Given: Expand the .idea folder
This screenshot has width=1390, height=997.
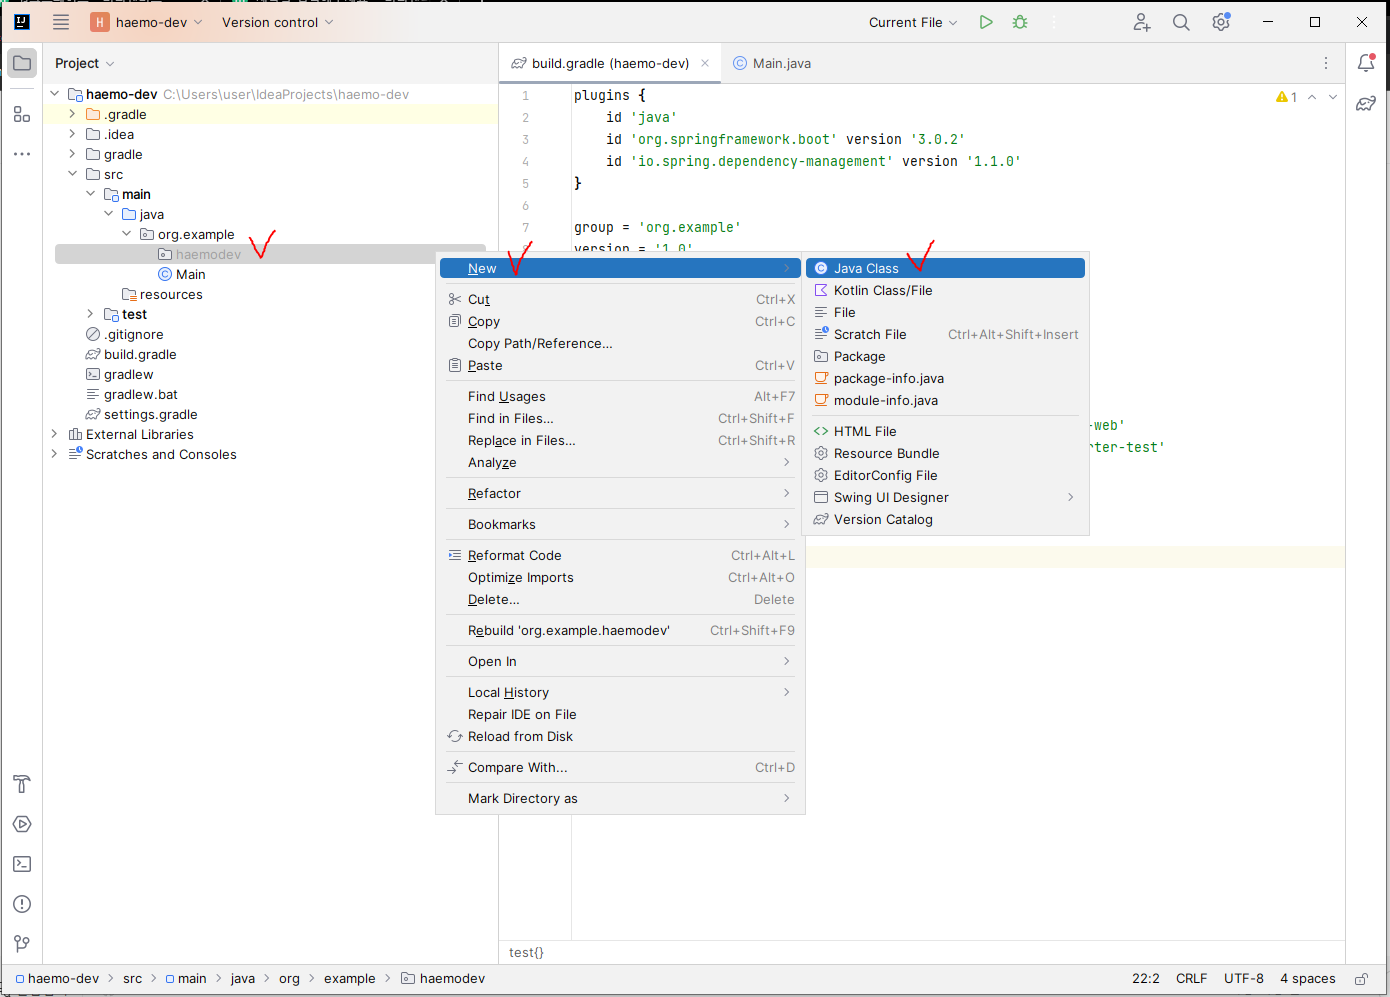Looking at the screenshot, I should [x=72, y=134].
